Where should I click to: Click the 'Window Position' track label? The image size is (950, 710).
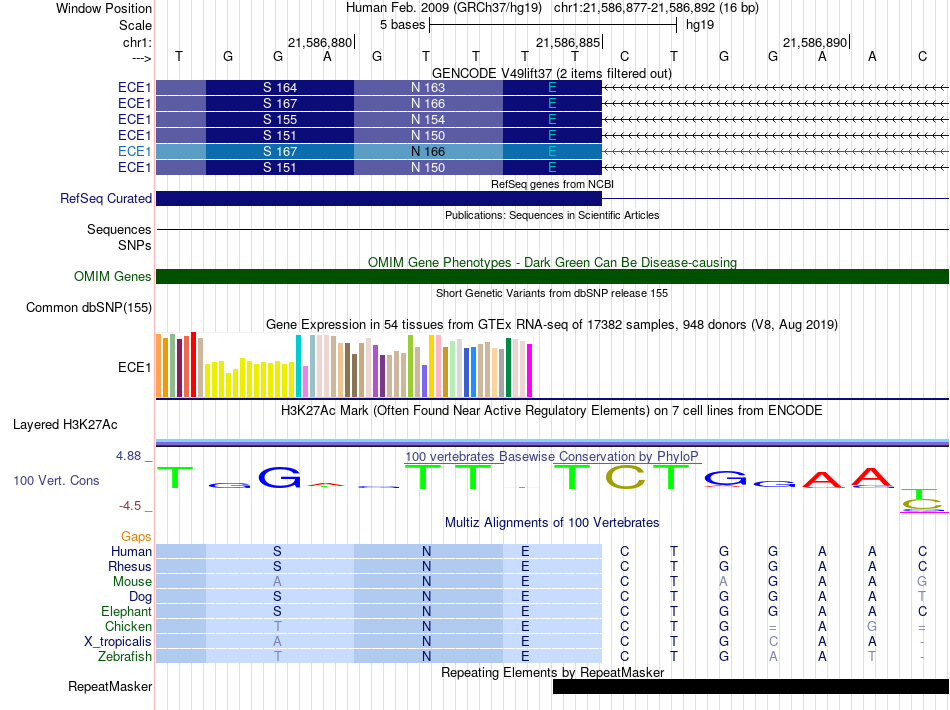(x=104, y=8)
